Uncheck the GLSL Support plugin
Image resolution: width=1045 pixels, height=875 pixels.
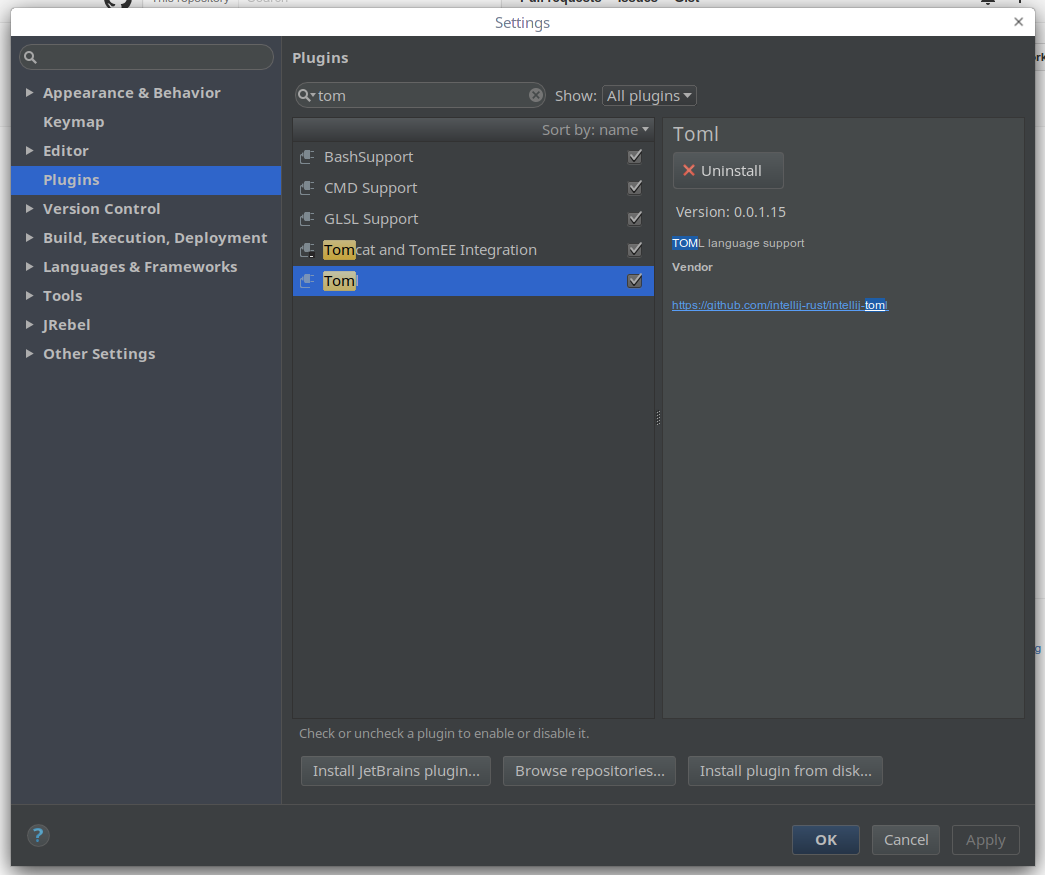[x=634, y=218]
